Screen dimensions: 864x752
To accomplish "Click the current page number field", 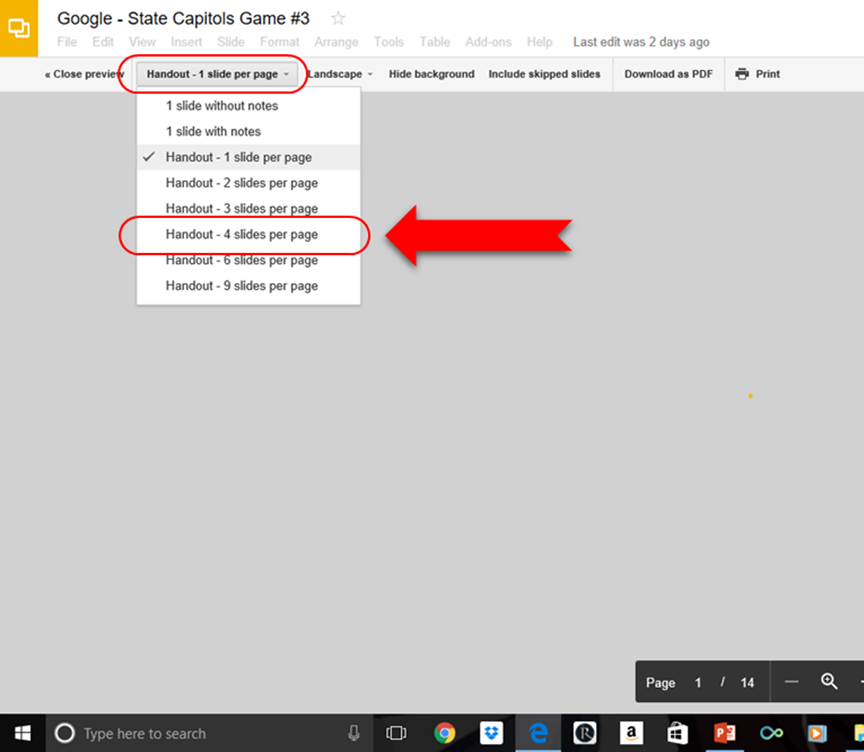I will tap(698, 683).
